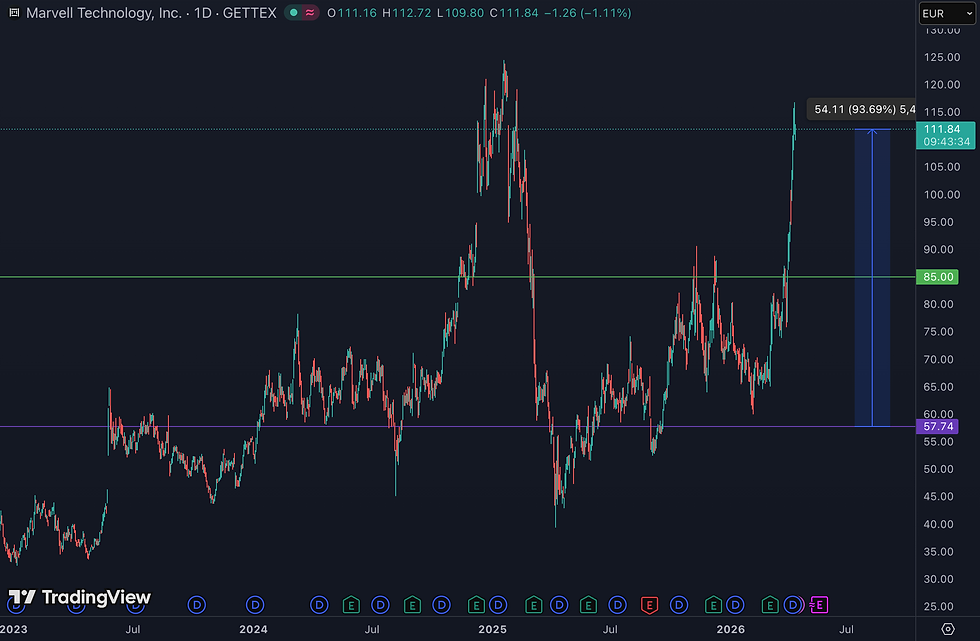Click the 125.00 price axis label
980x641 pixels.
pyautogui.click(x=942, y=57)
